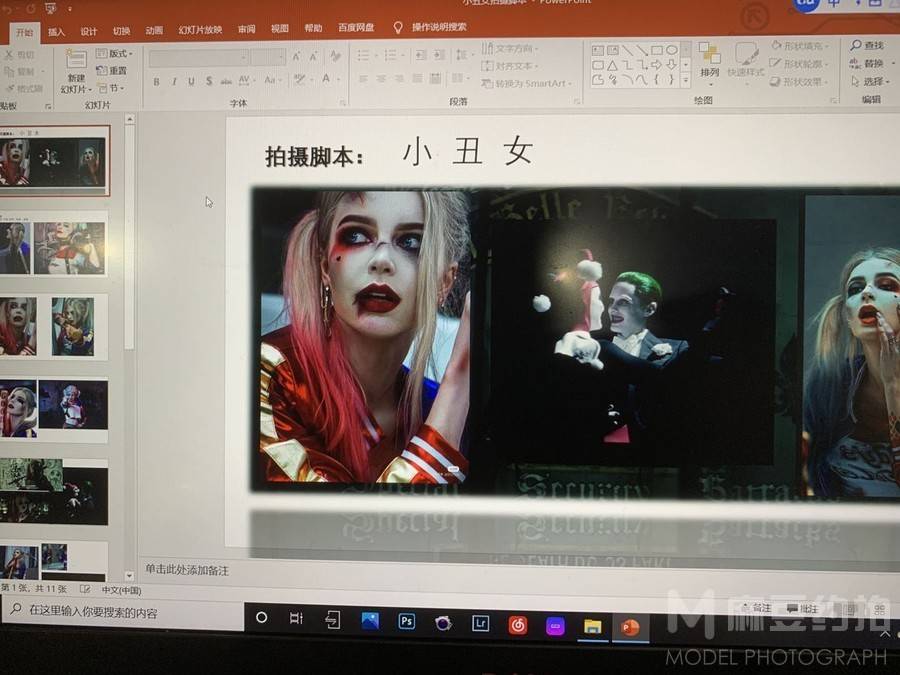Screen dimensions: 900x675
Task: Open the Font size combo box
Action: tap(268, 57)
